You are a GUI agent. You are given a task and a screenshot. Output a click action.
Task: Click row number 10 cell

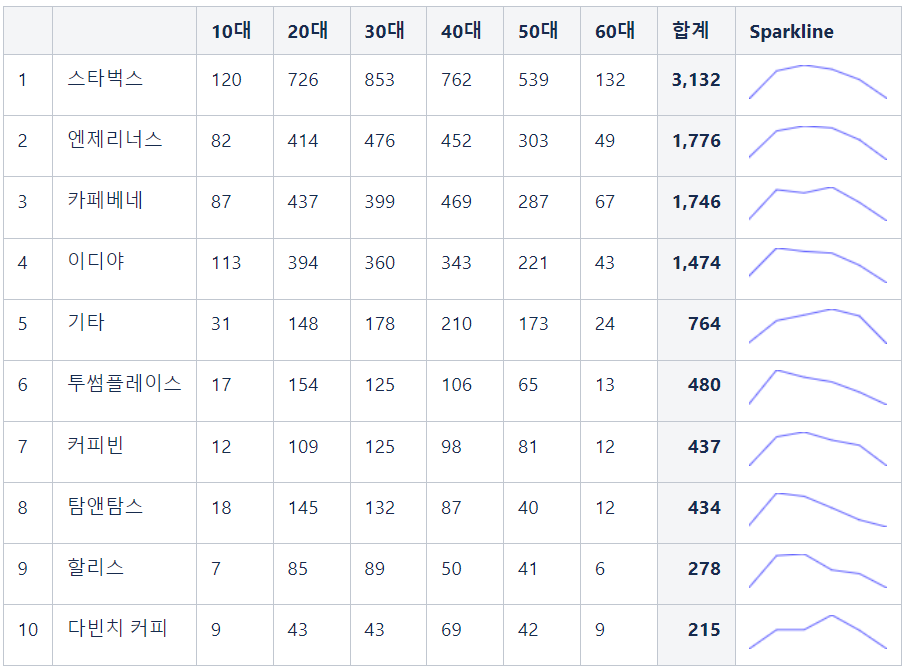(28, 630)
